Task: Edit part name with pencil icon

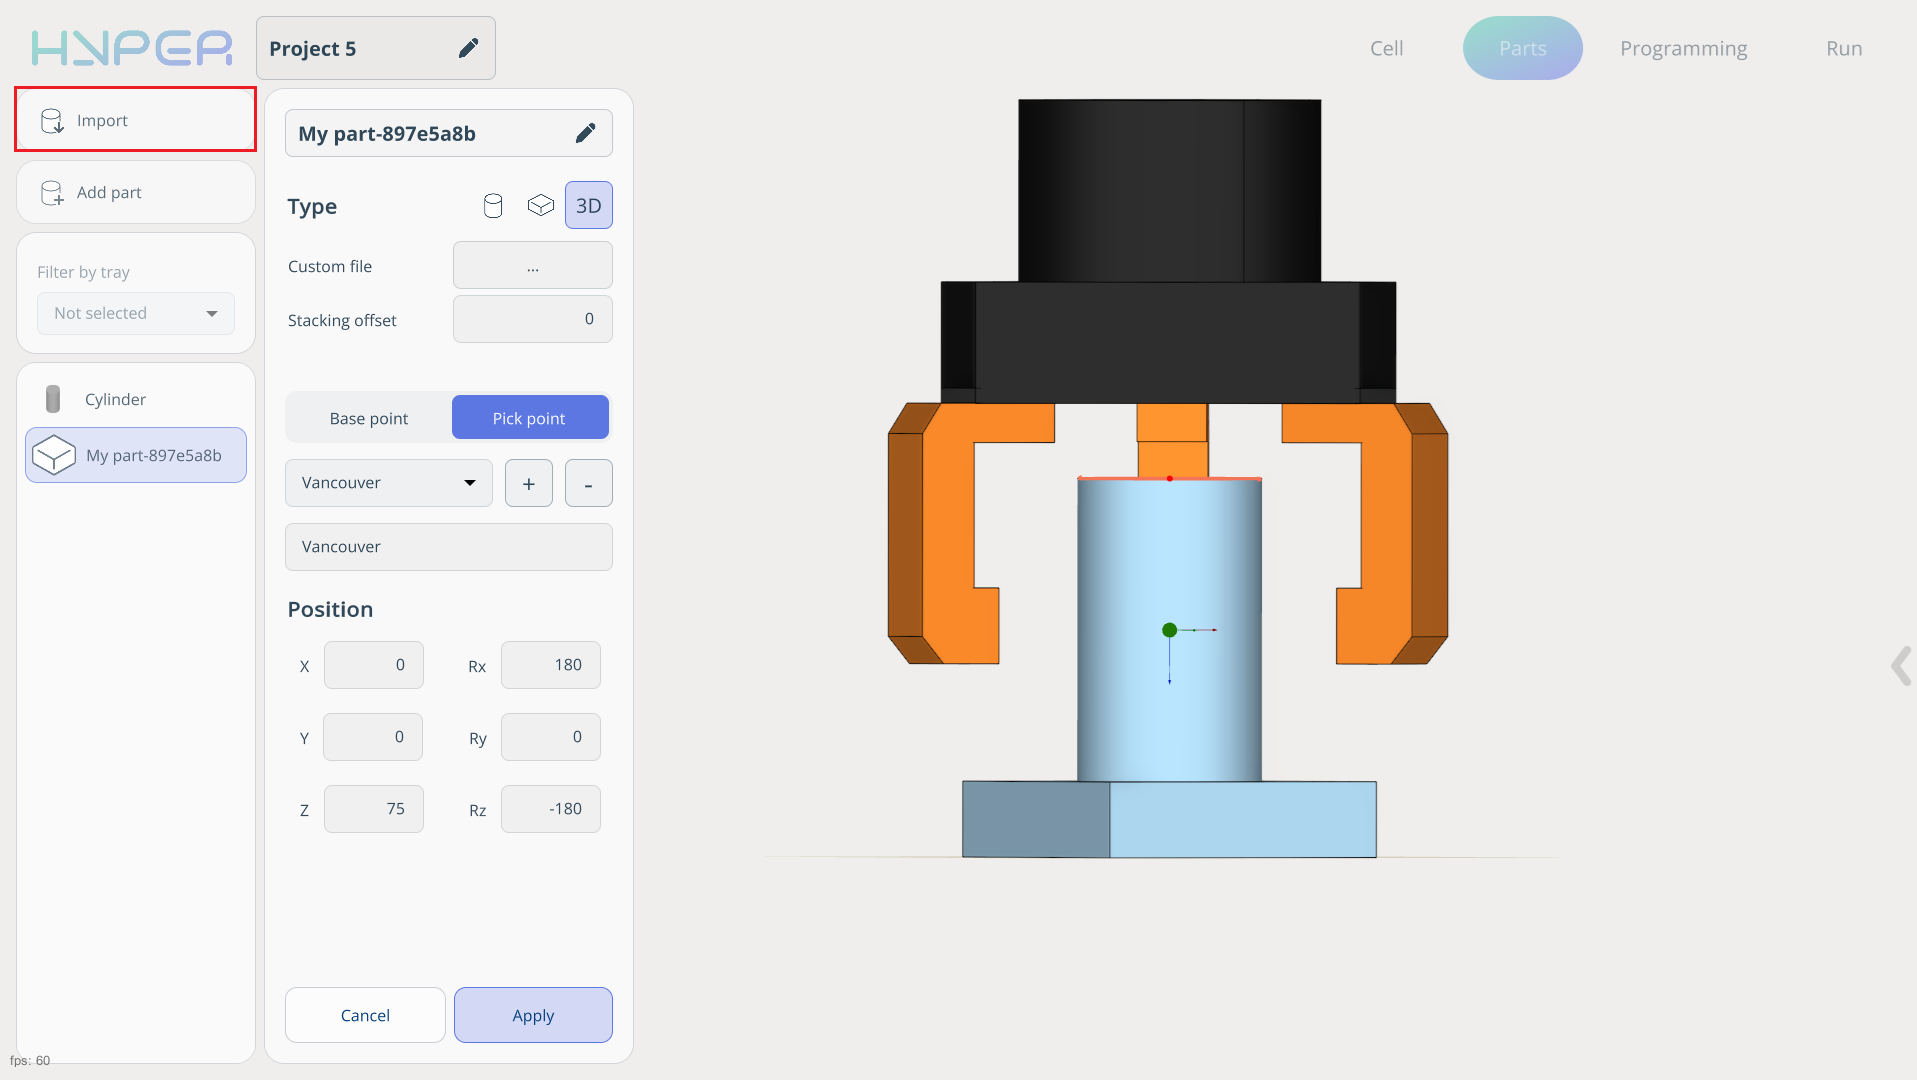Action: pyautogui.click(x=586, y=133)
